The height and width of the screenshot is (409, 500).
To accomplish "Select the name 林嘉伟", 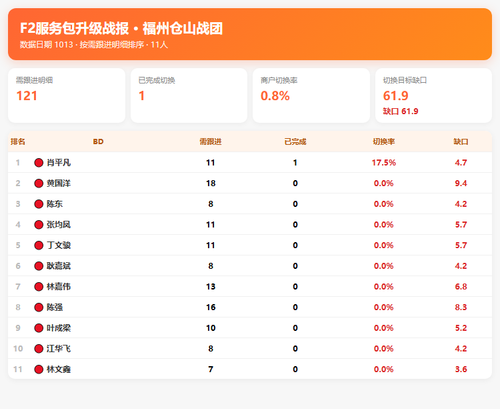I will (59, 287).
